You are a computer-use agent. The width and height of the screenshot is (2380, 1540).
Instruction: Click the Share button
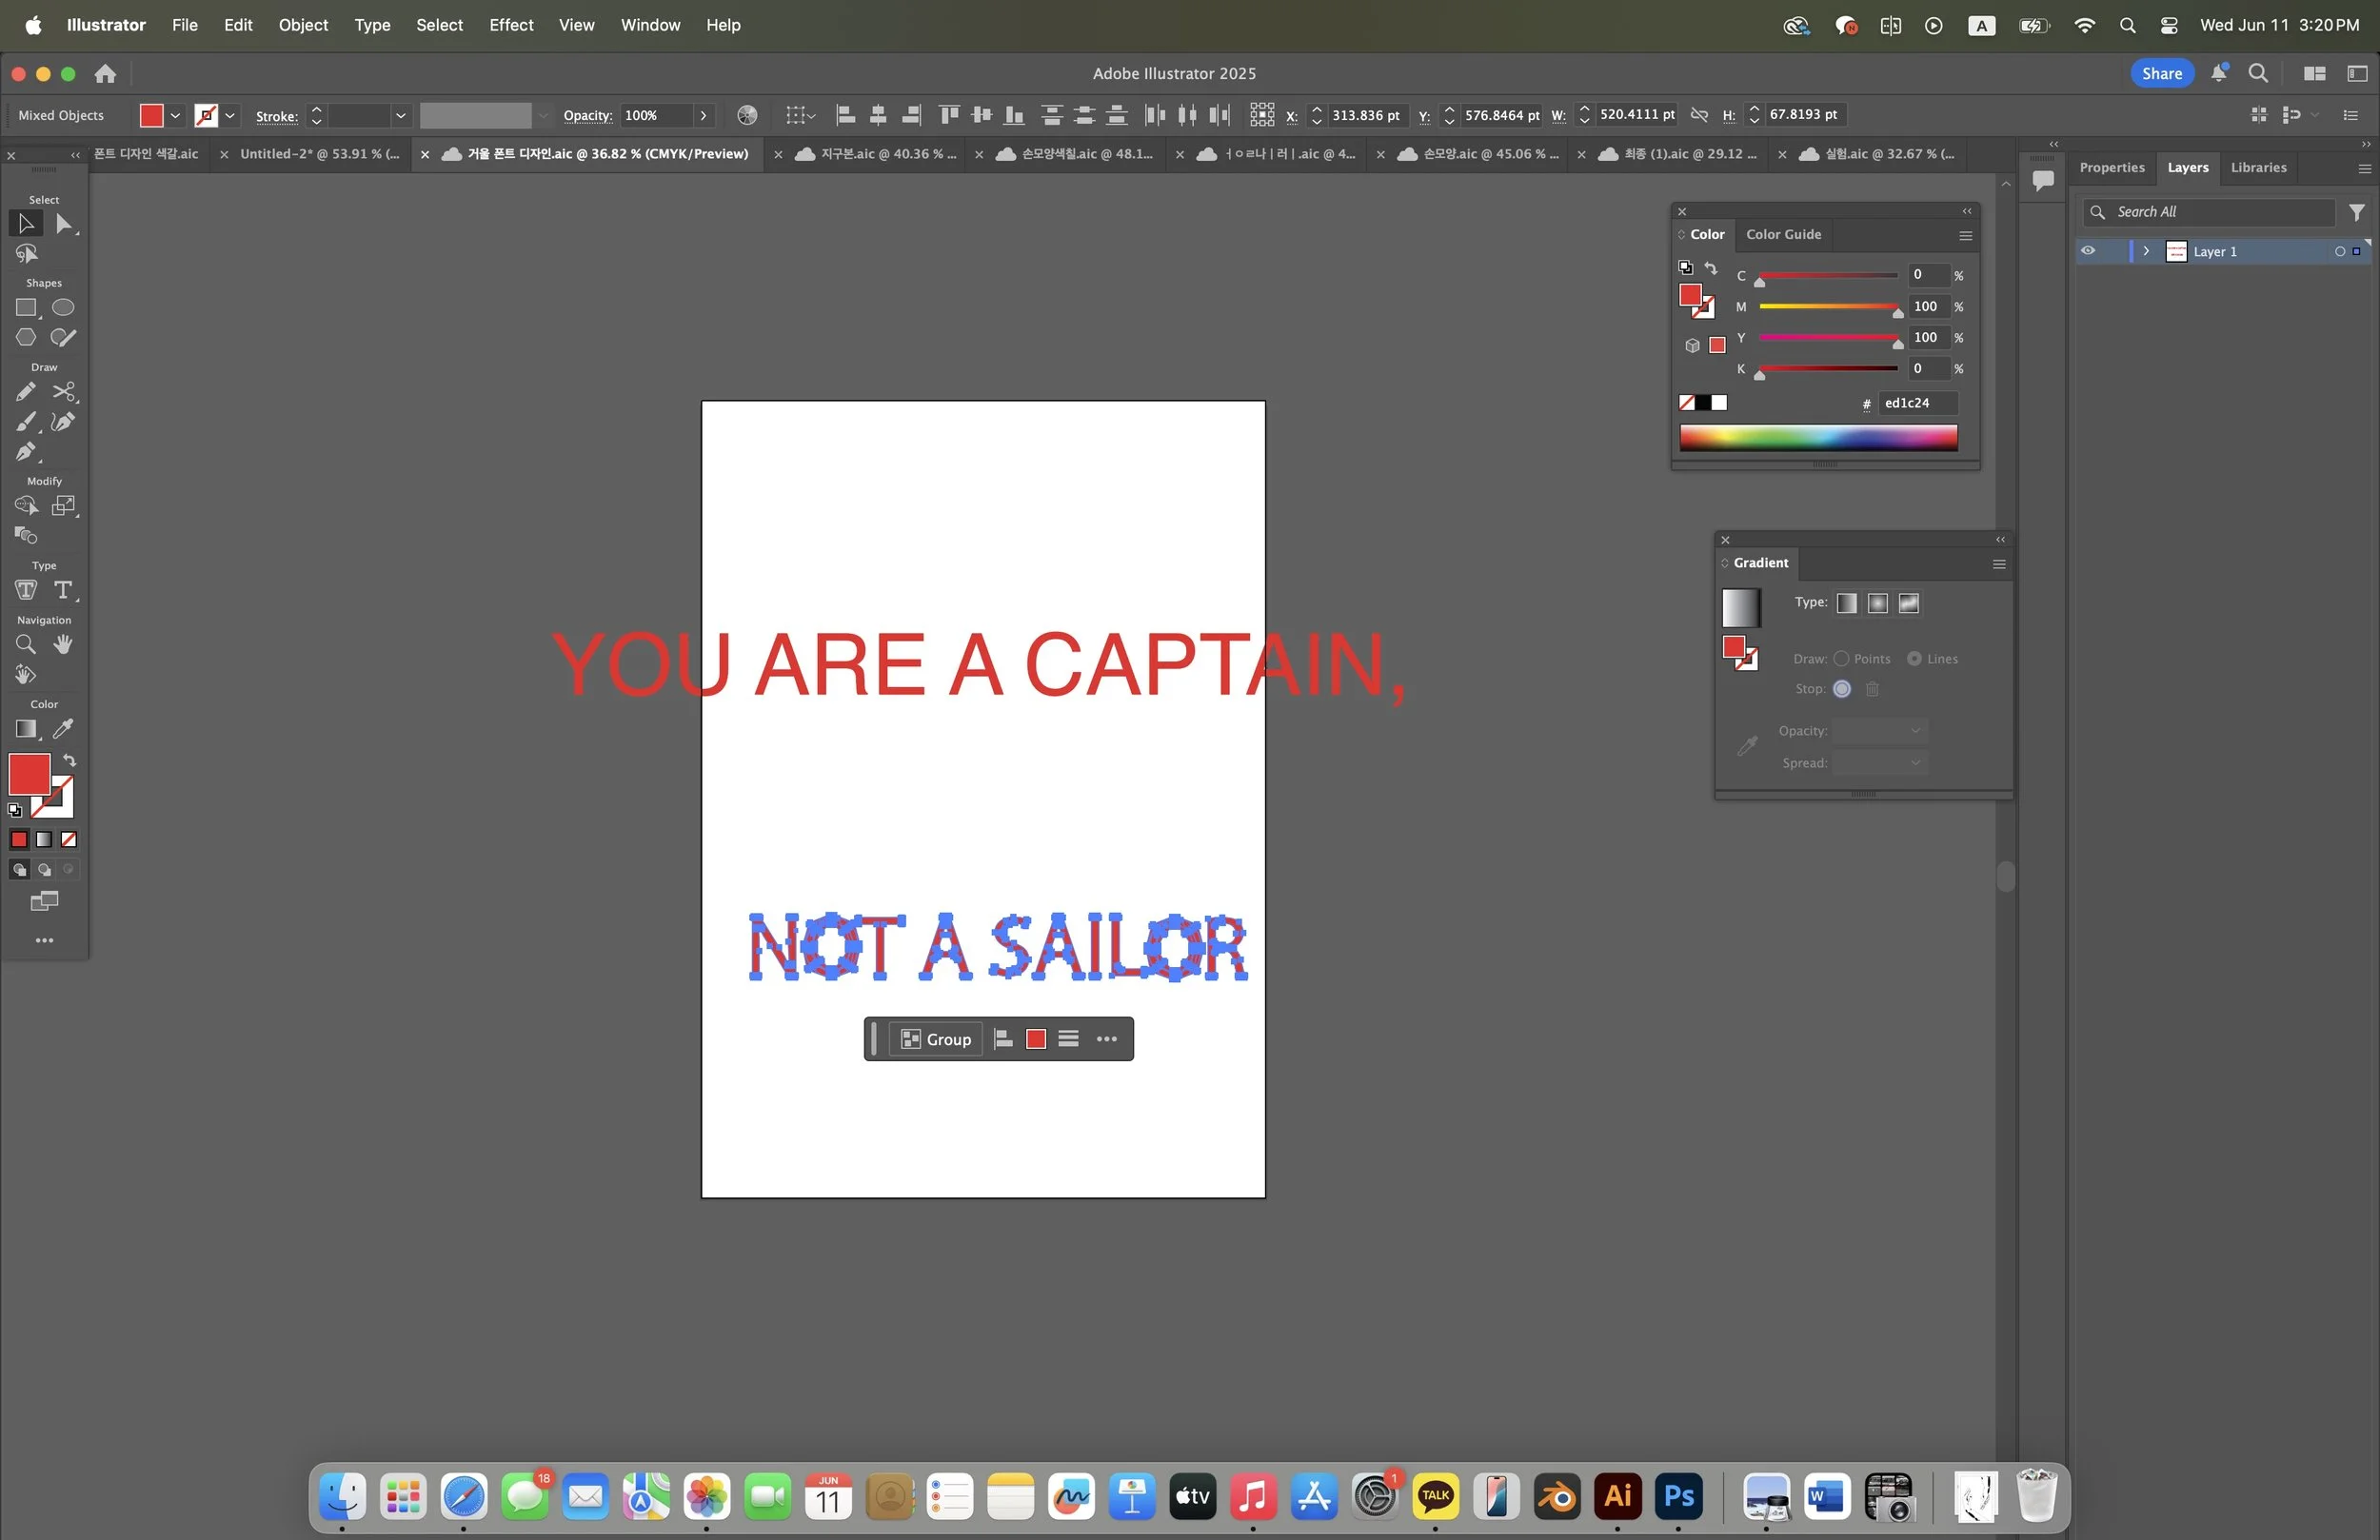click(x=2161, y=73)
